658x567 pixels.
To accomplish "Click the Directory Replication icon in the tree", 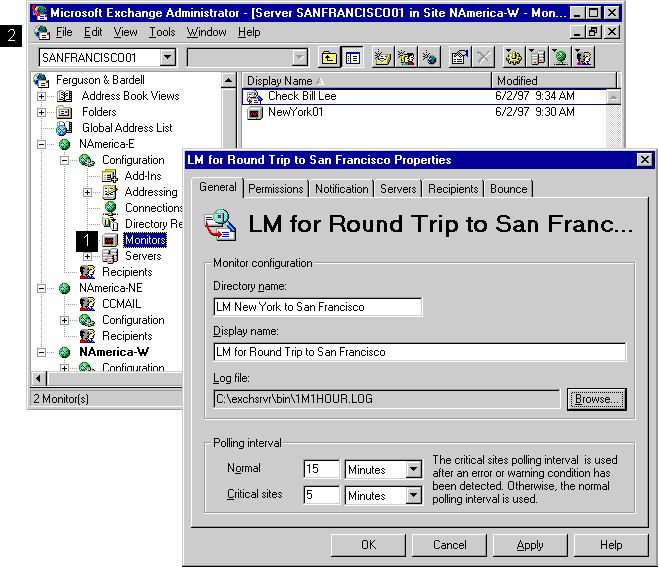I will click(110, 224).
